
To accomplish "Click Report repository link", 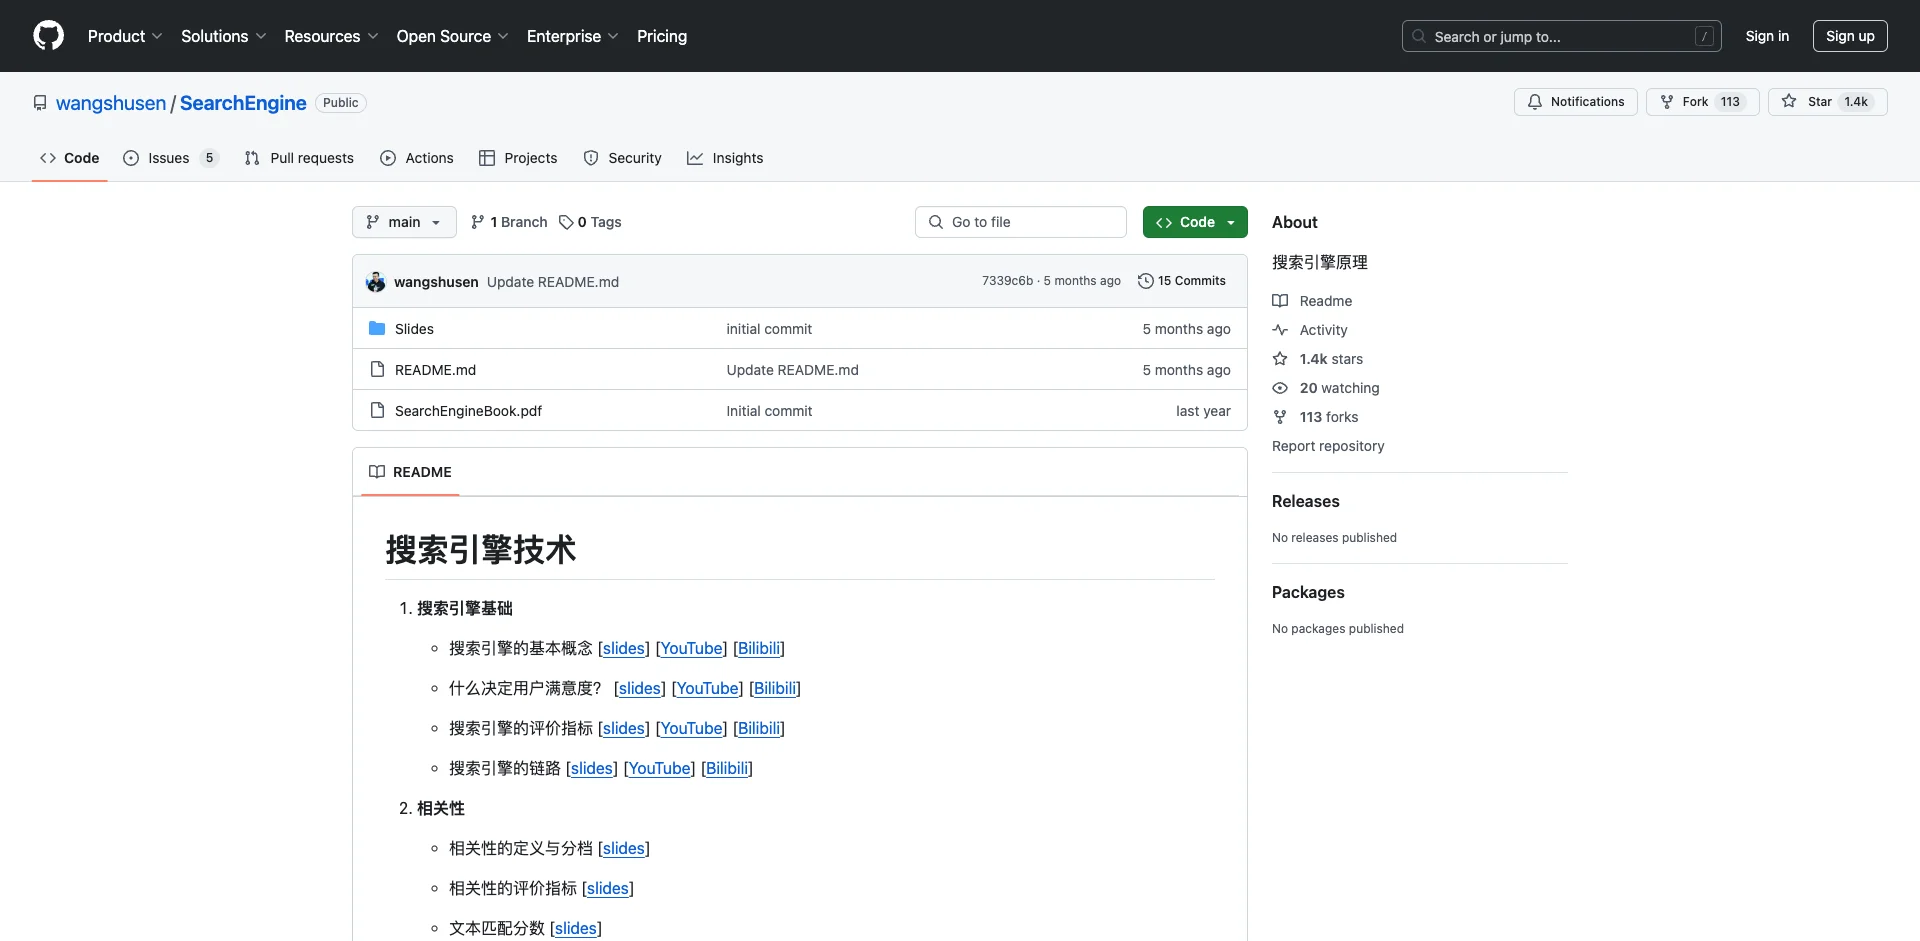I will (1328, 446).
